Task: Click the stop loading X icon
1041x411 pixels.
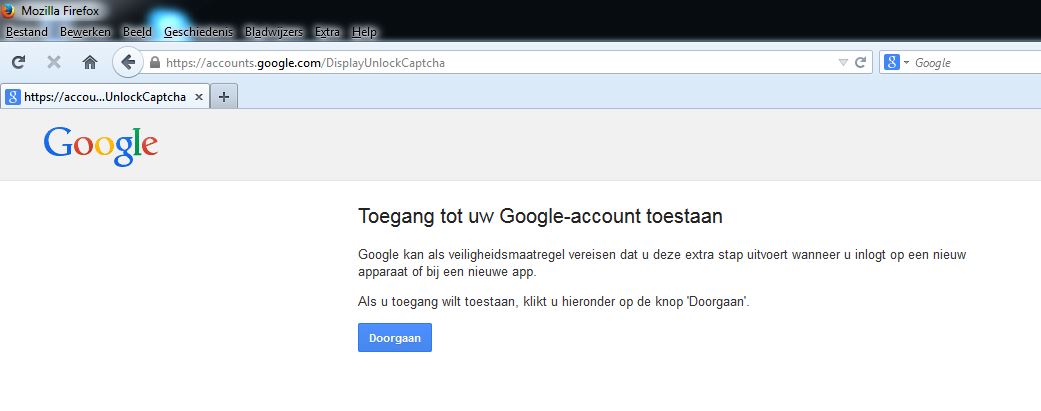Action: pos(54,62)
